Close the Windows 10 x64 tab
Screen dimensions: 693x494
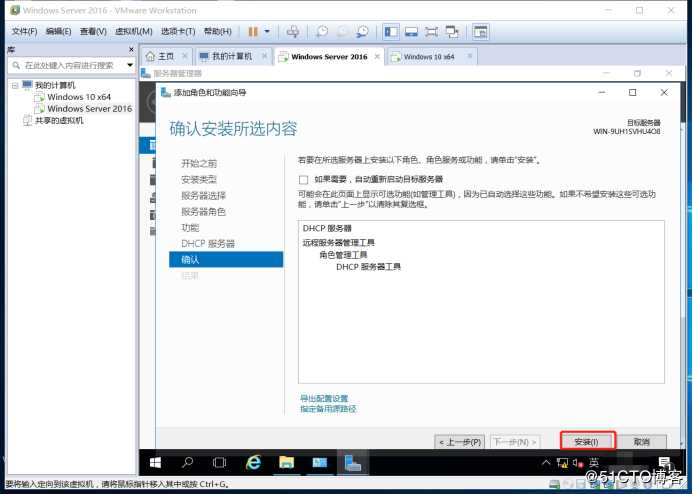(x=470, y=56)
